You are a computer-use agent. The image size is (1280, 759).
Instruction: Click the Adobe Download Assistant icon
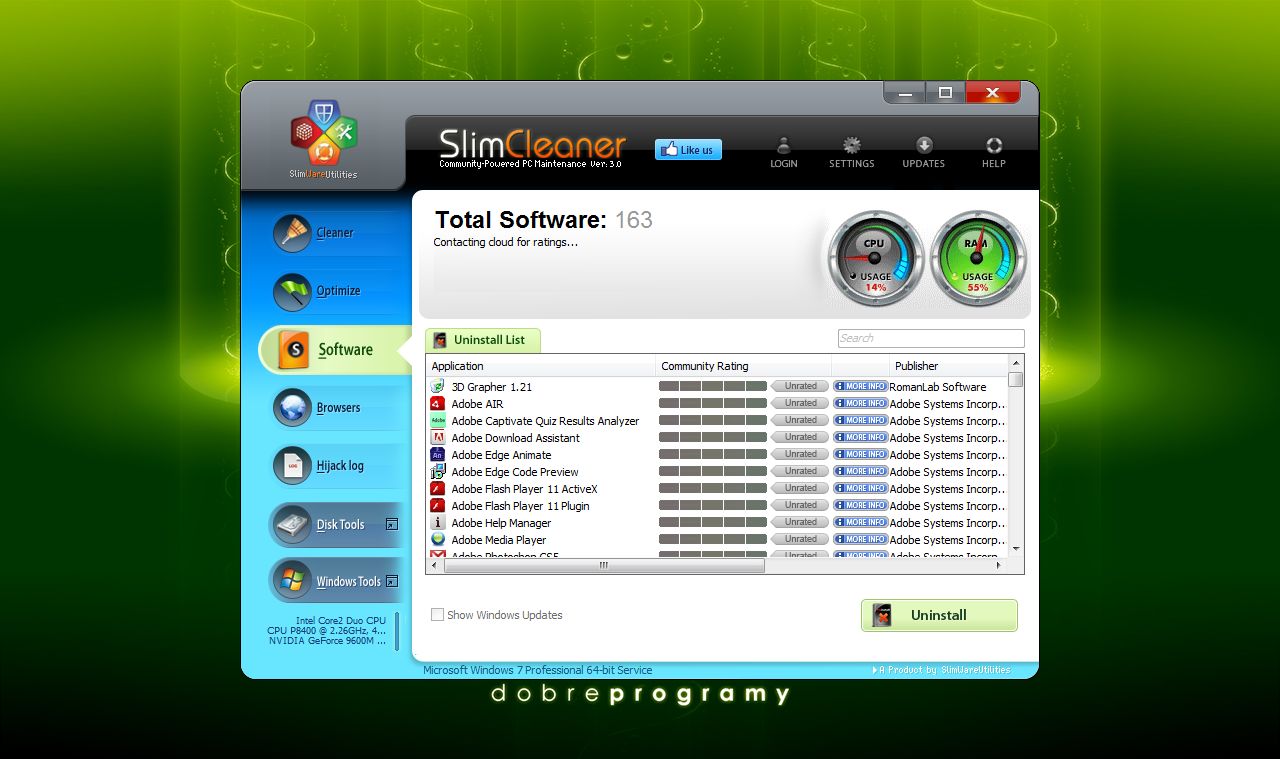(x=438, y=438)
